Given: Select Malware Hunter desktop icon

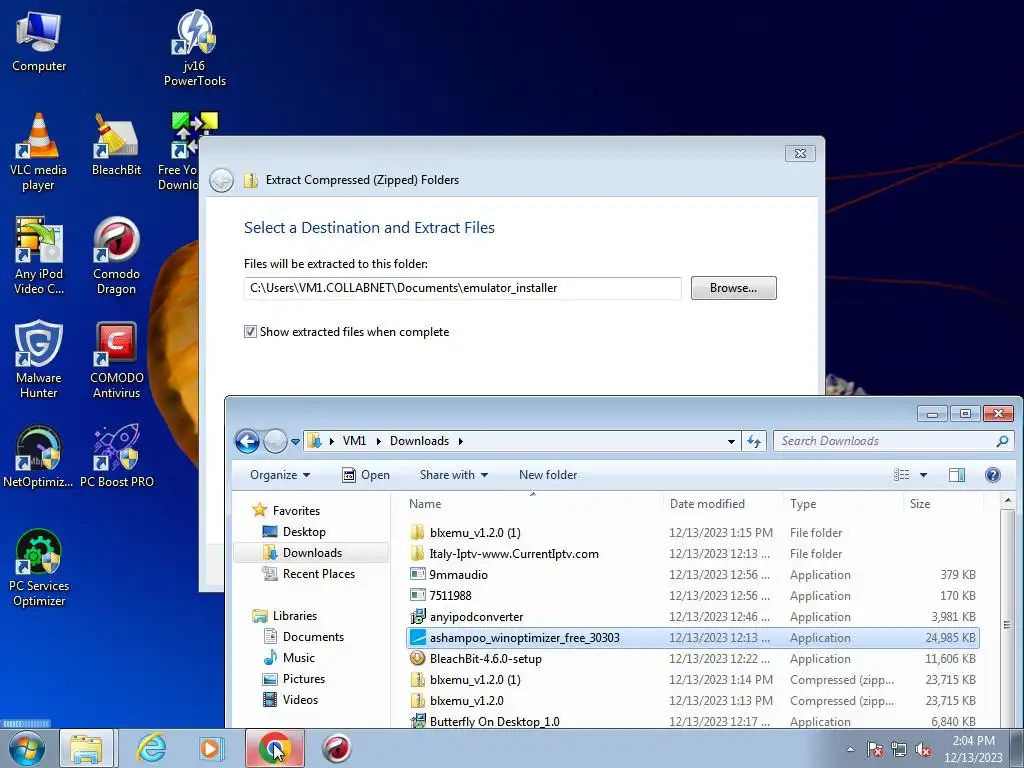Looking at the screenshot, I should (x=39, y=360).
